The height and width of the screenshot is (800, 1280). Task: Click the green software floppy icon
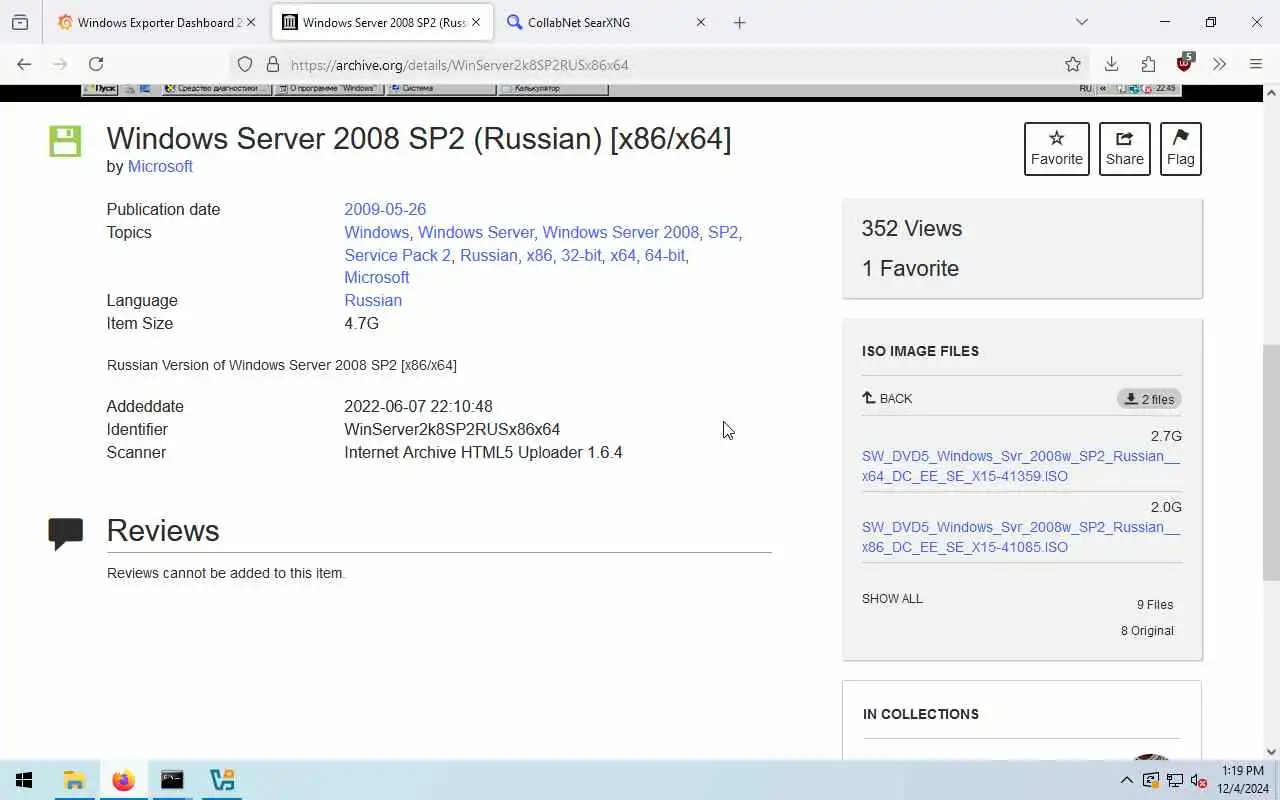click(65, 141)
